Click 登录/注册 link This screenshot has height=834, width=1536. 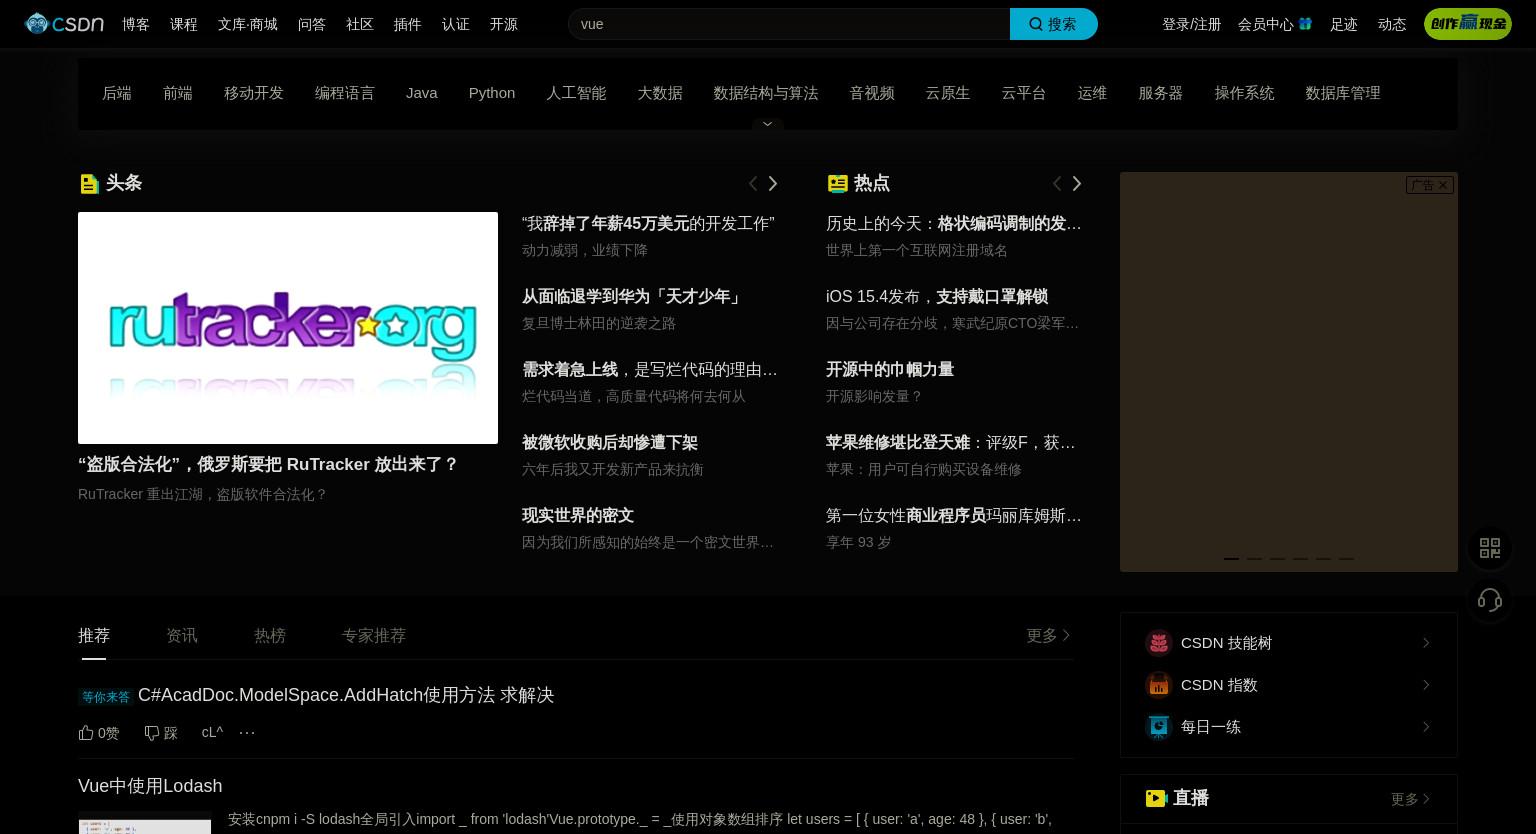tap(1192, 24)
